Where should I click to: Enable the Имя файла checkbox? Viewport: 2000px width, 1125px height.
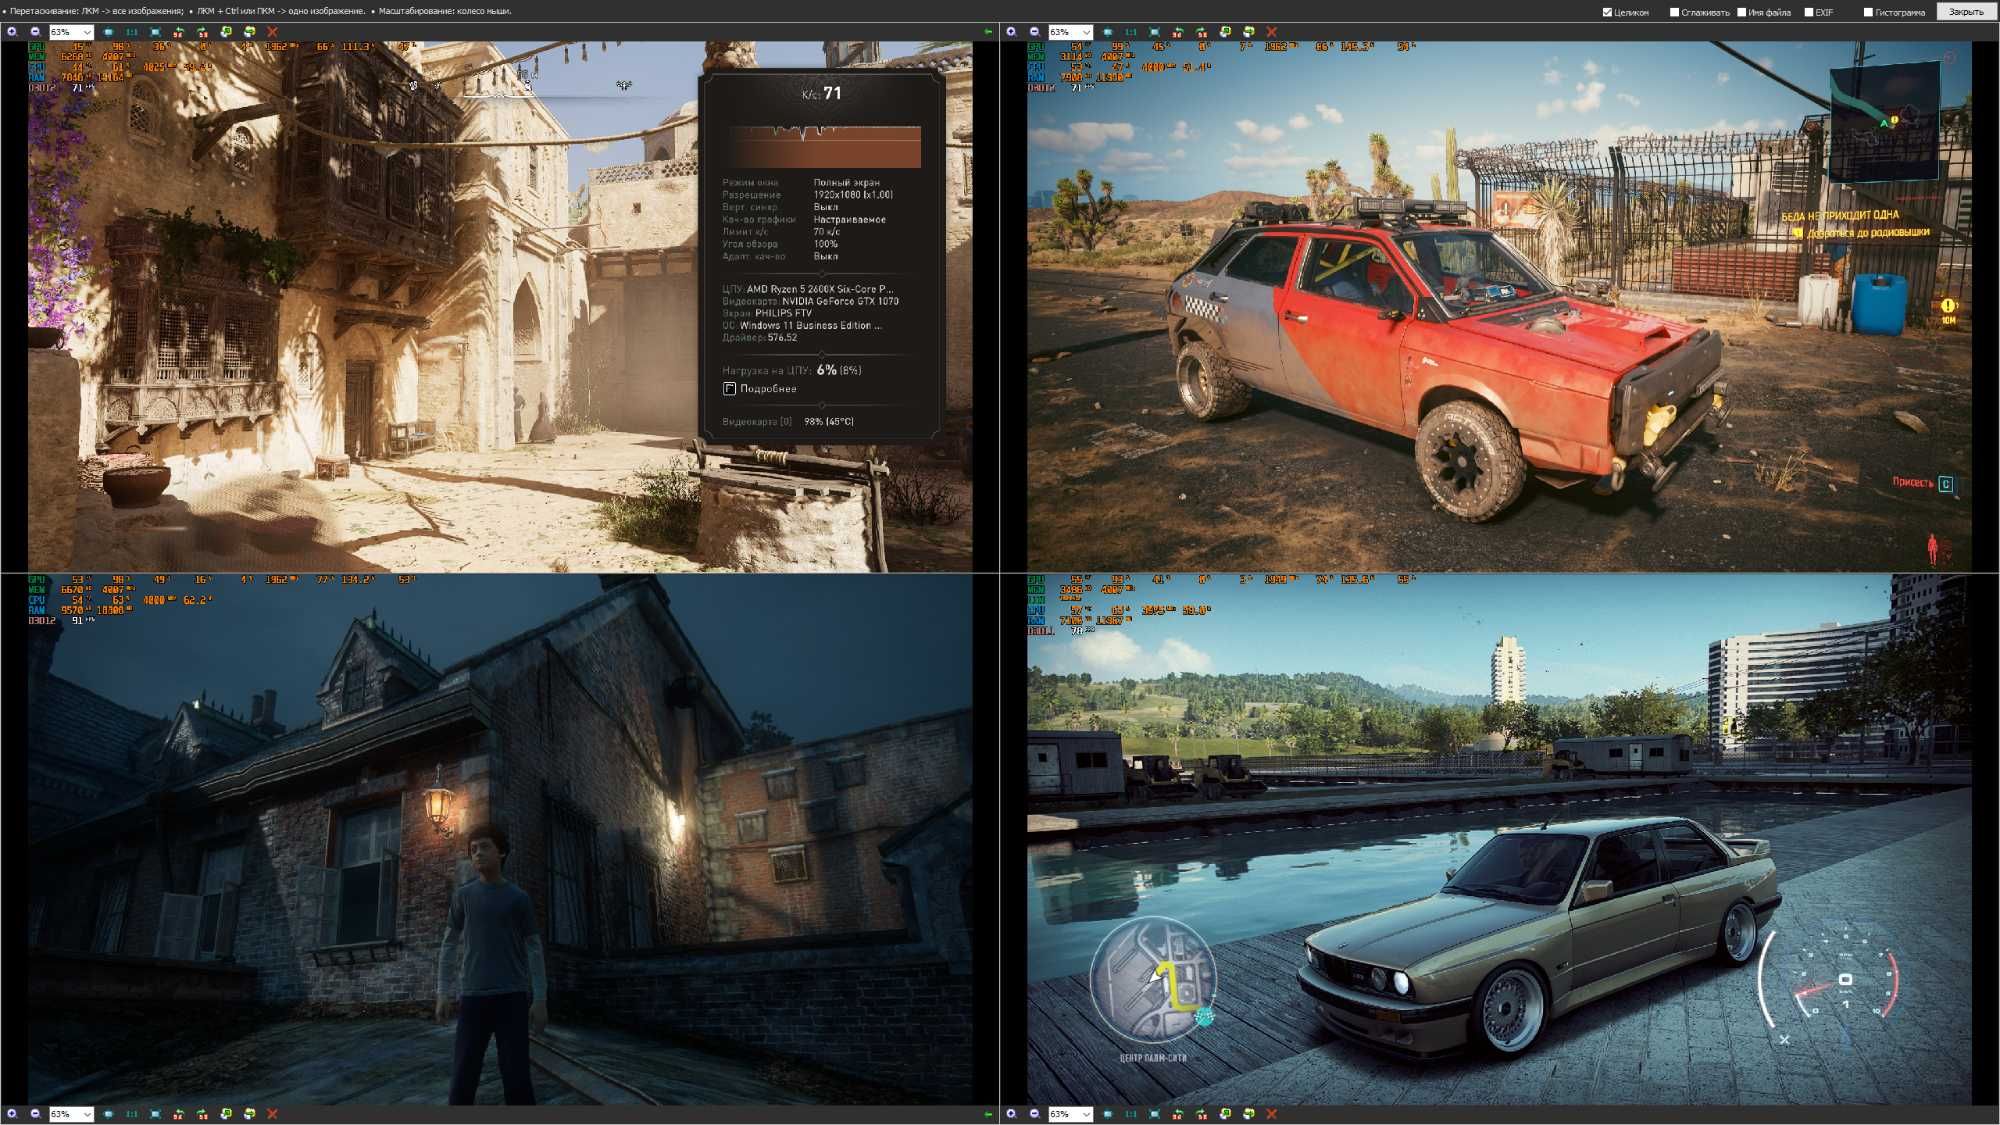coord(1741,12)
